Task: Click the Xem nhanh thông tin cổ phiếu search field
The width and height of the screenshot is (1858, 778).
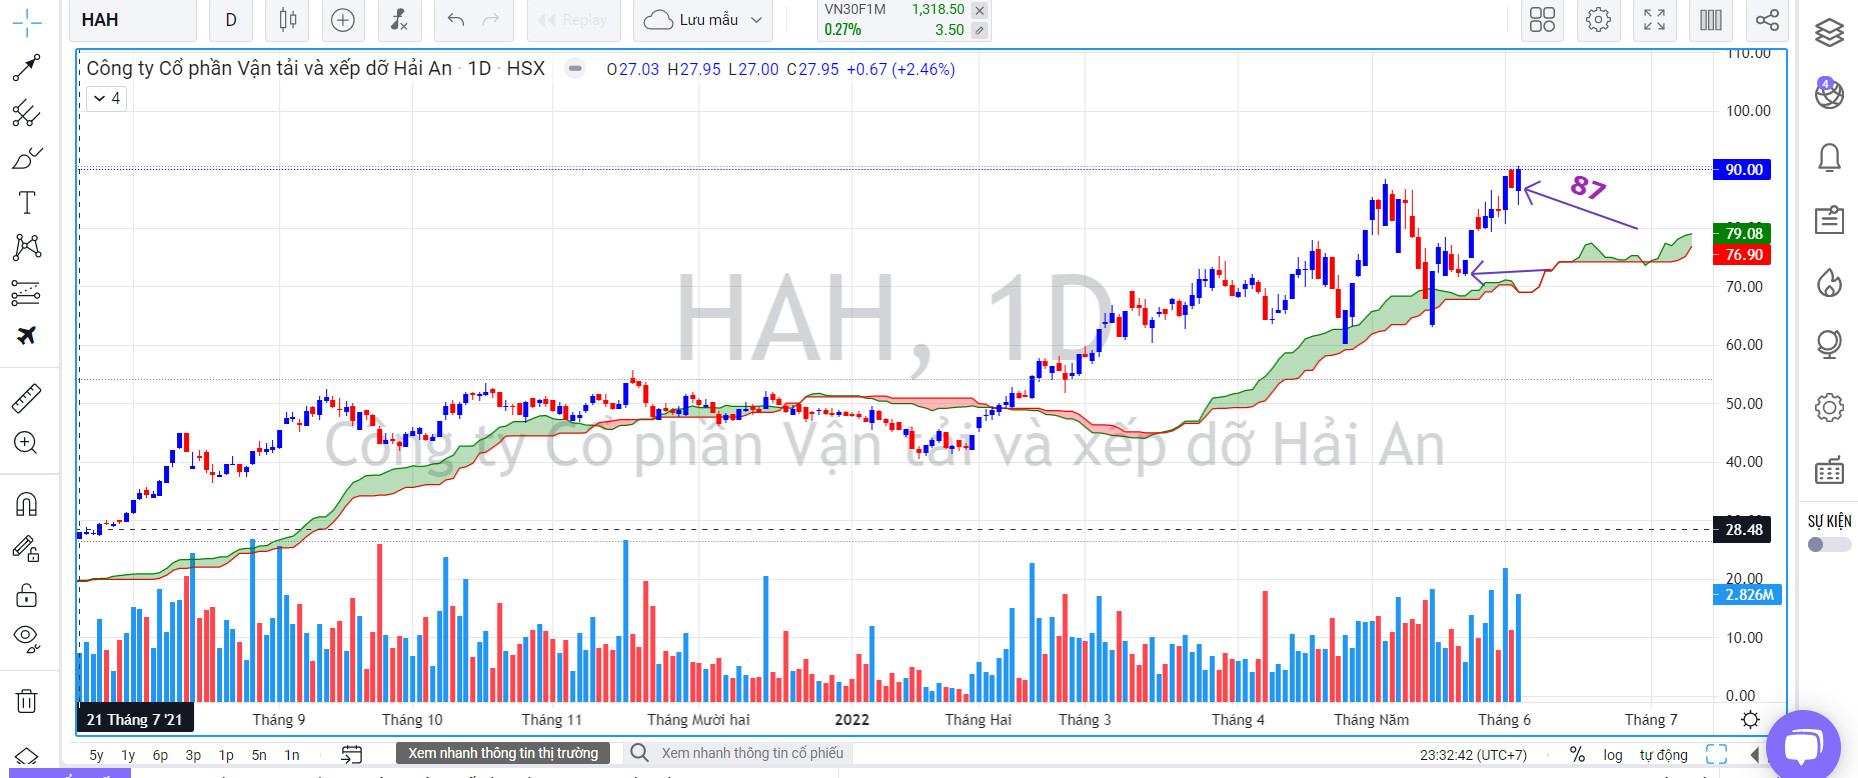Action: (x=752, y=753)
